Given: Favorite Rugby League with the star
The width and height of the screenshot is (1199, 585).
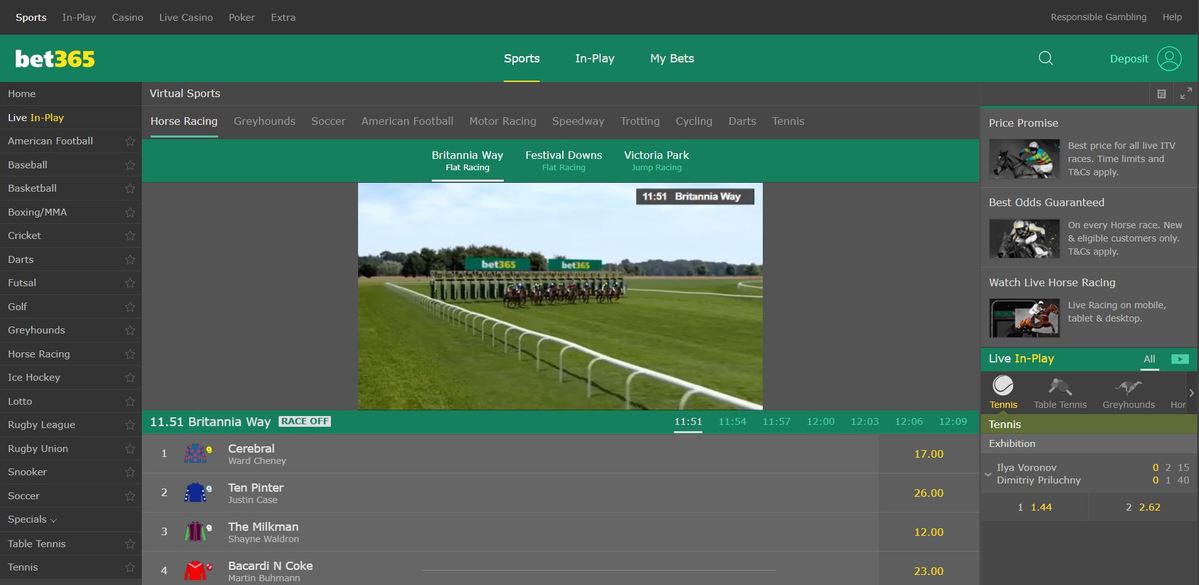Looking at the screenshot, I should (130, 425).
